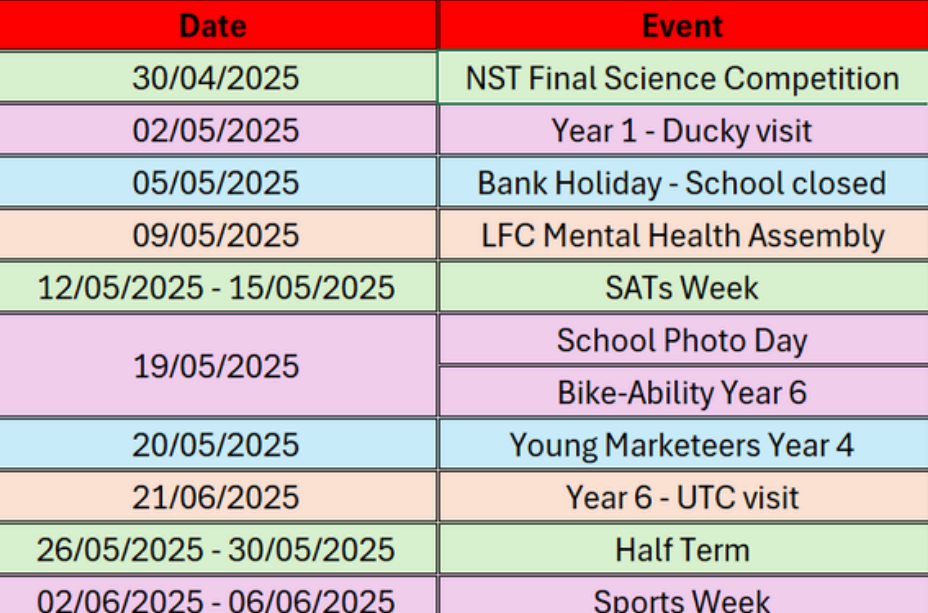
Task: Select the Bike-Ability Year 6 cell
Action: pyautogui.click(x=684, y=392)
